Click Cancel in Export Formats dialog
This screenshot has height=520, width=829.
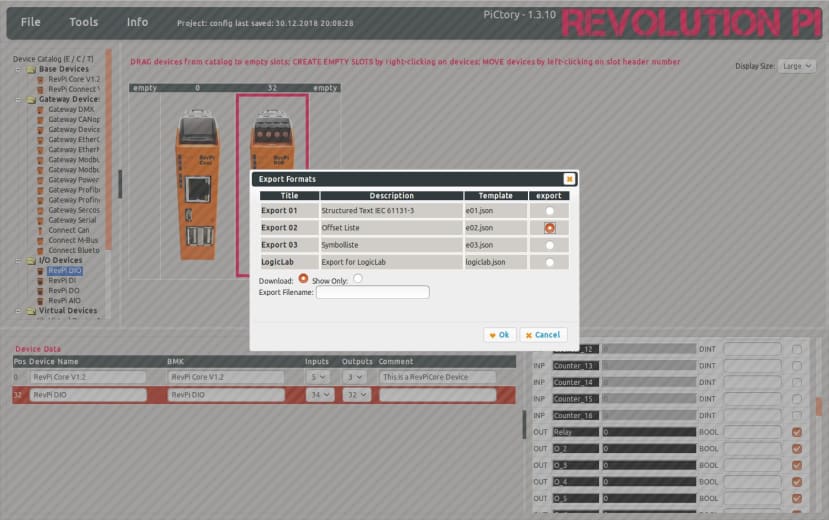point(543,335)
